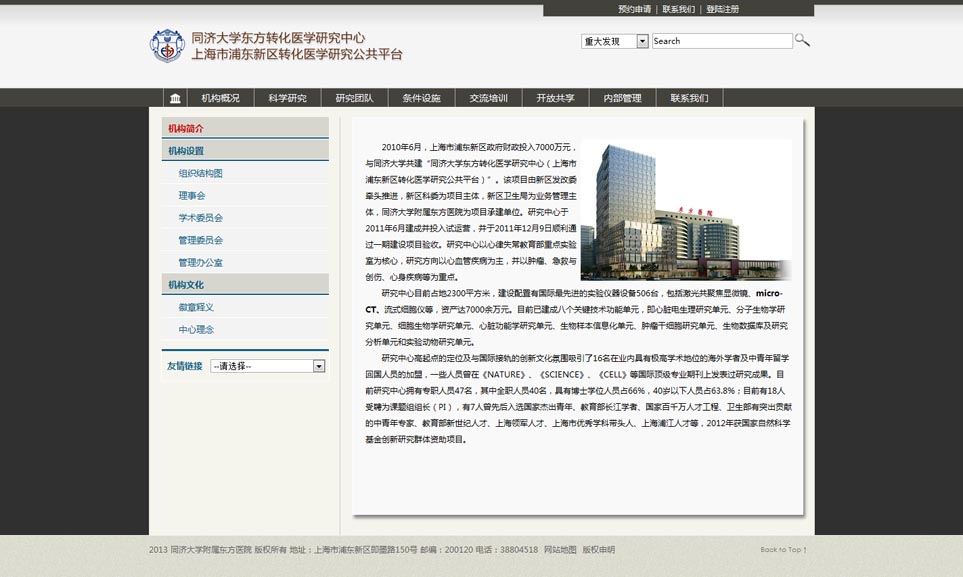Click the 登陆注册 top link
This screenshot has height=577, width=963.
click(x=723, y=9)
